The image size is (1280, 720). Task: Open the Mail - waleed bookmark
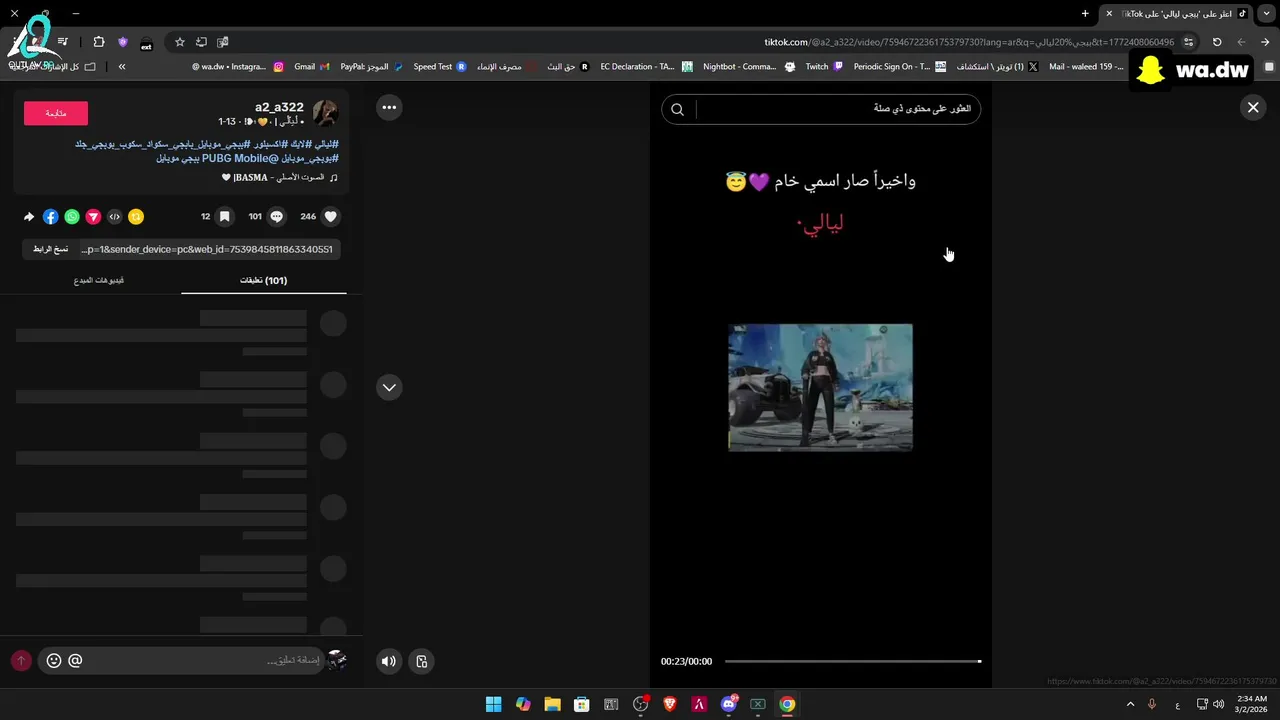pos(1086,67)
